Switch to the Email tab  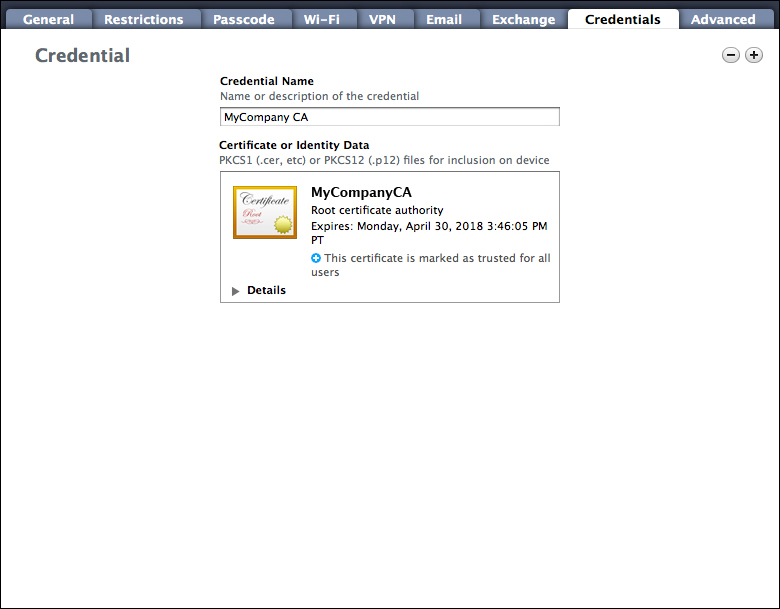pos(444,19)
